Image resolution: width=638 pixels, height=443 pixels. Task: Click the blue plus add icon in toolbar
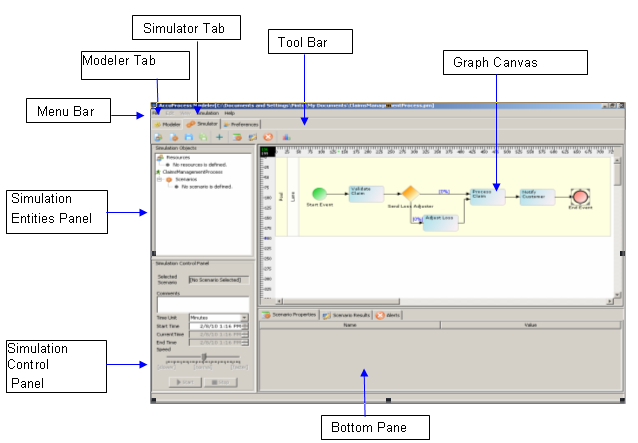click(x=219, y=136)
